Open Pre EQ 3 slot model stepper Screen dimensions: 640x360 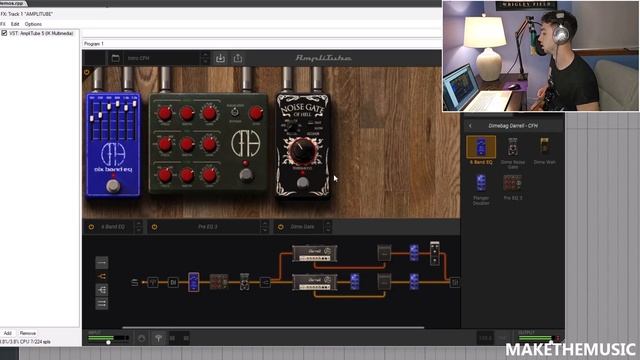264,227
